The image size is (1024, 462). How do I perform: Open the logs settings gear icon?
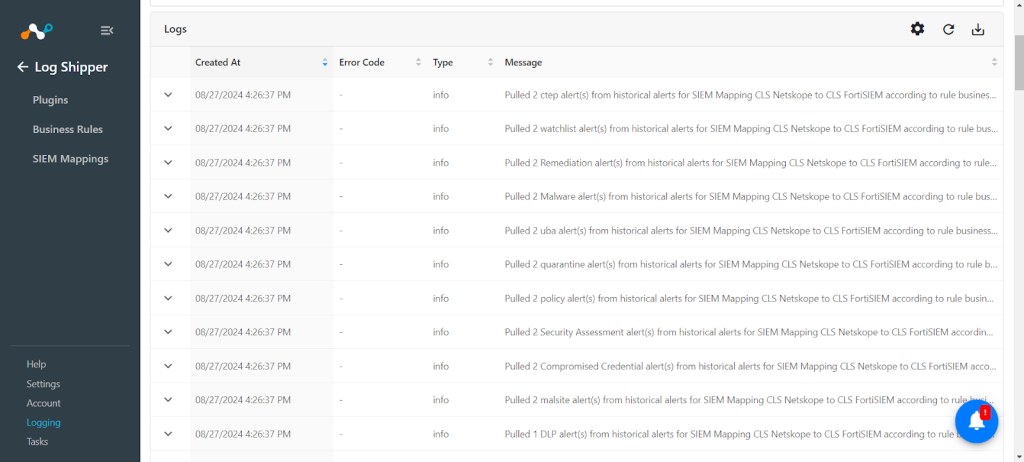tap(918, 29)
